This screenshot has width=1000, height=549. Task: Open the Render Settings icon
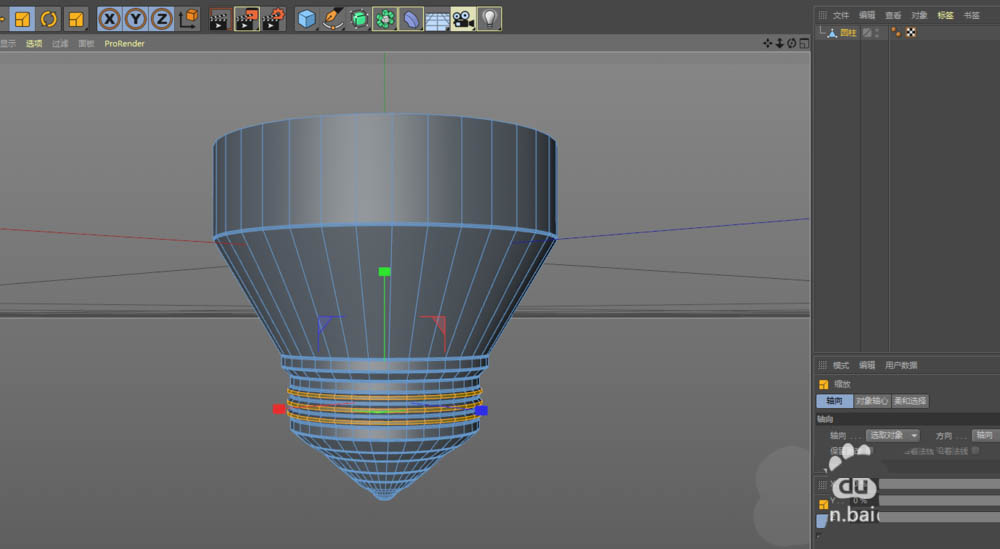coord(273,19)
